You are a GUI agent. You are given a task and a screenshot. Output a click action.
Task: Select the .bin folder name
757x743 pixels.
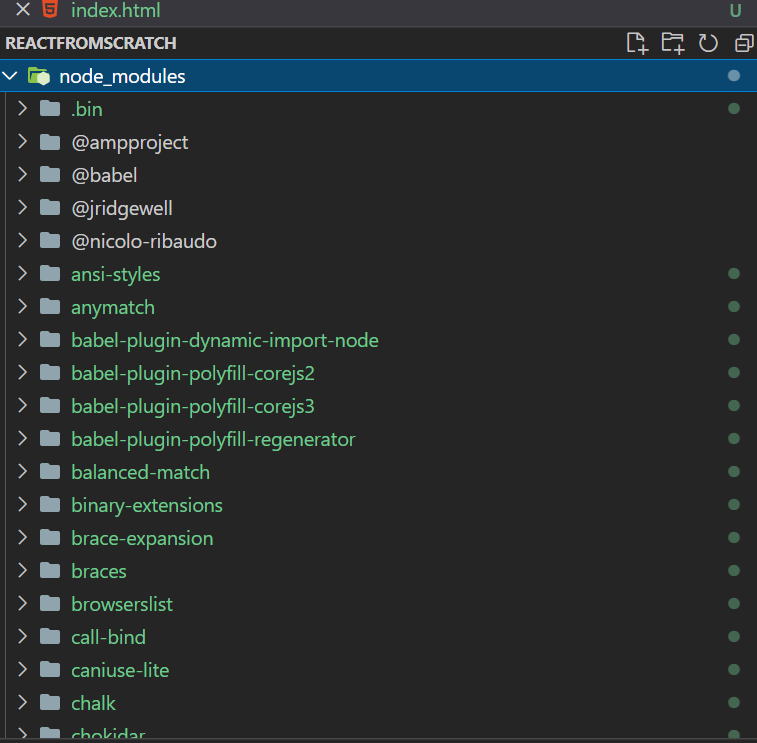tap(87, 110)
